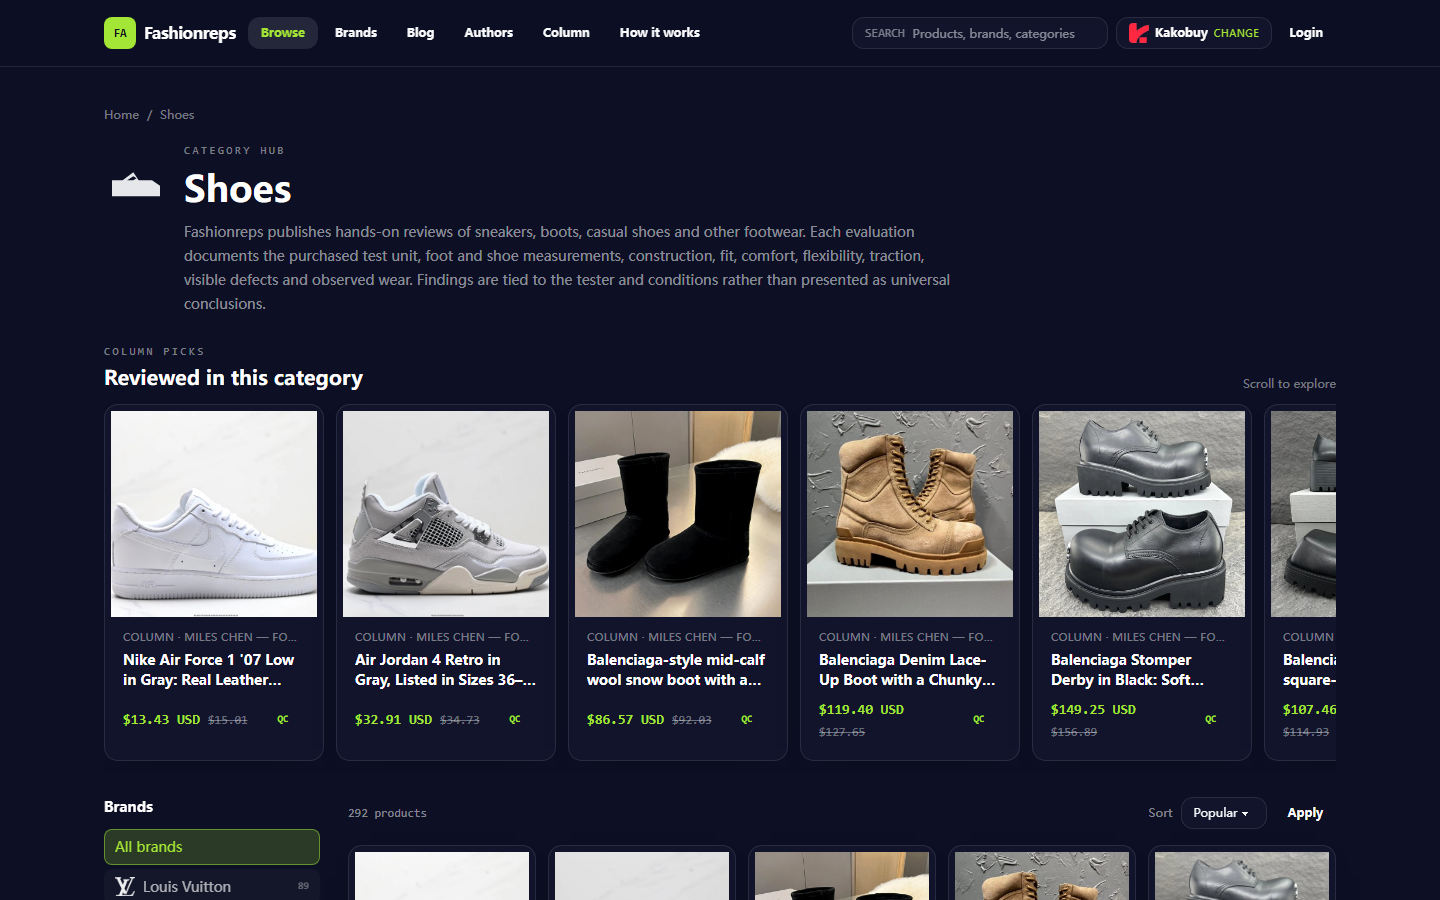Click the Kakobuy agent logo icon
Screen dimensions: 1440x900
(x=1138, y=33)
